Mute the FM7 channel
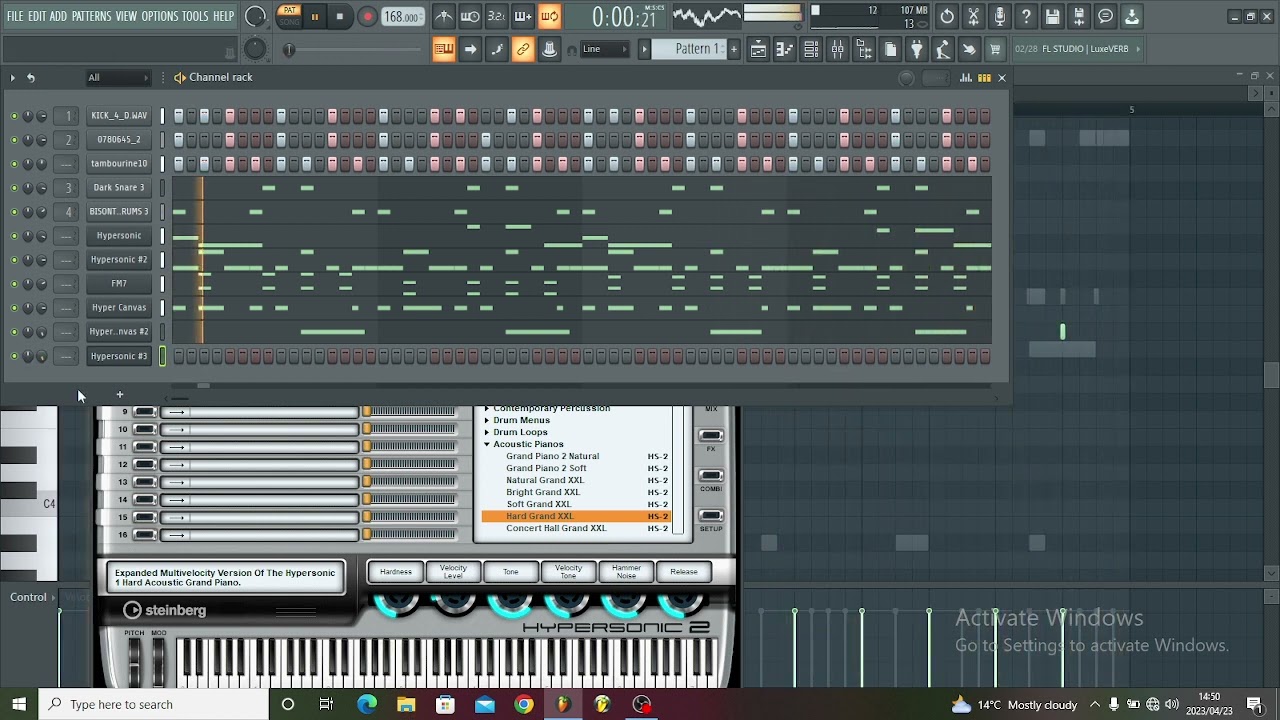The width and height of the screenshot is (1280, 720). tap(14, 284)
